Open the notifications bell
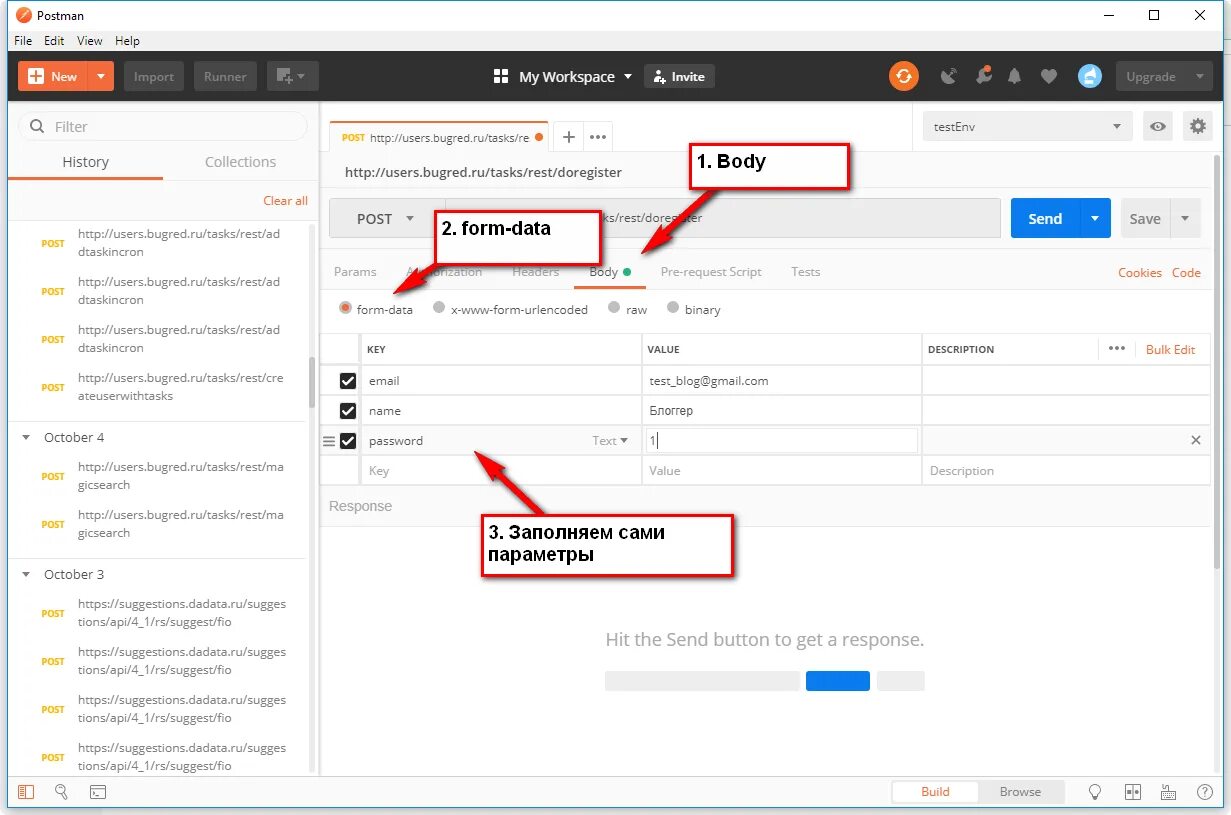The image size is (1231, 815). 1015,76
